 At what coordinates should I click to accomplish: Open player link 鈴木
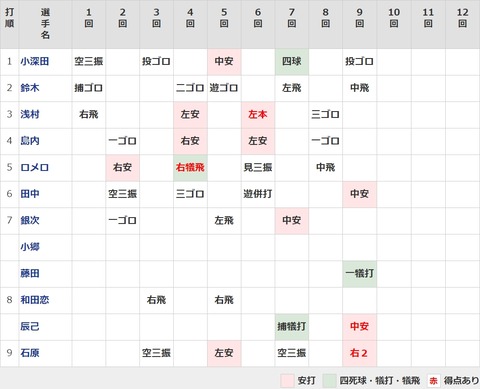point(30,88)
